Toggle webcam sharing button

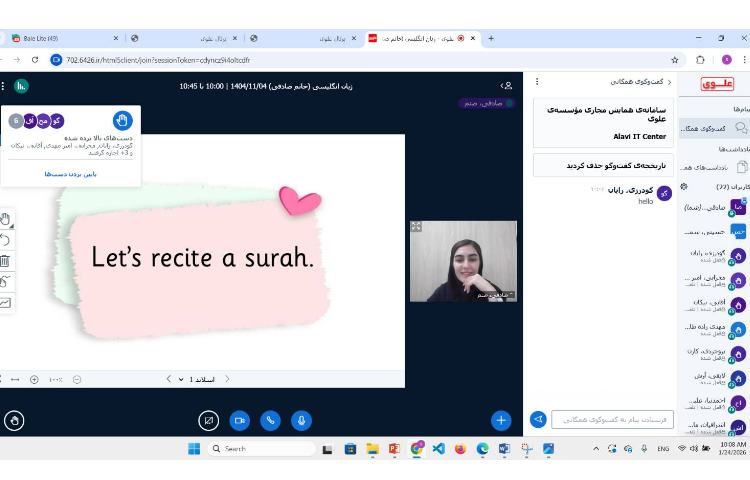(x=240, y=421)
